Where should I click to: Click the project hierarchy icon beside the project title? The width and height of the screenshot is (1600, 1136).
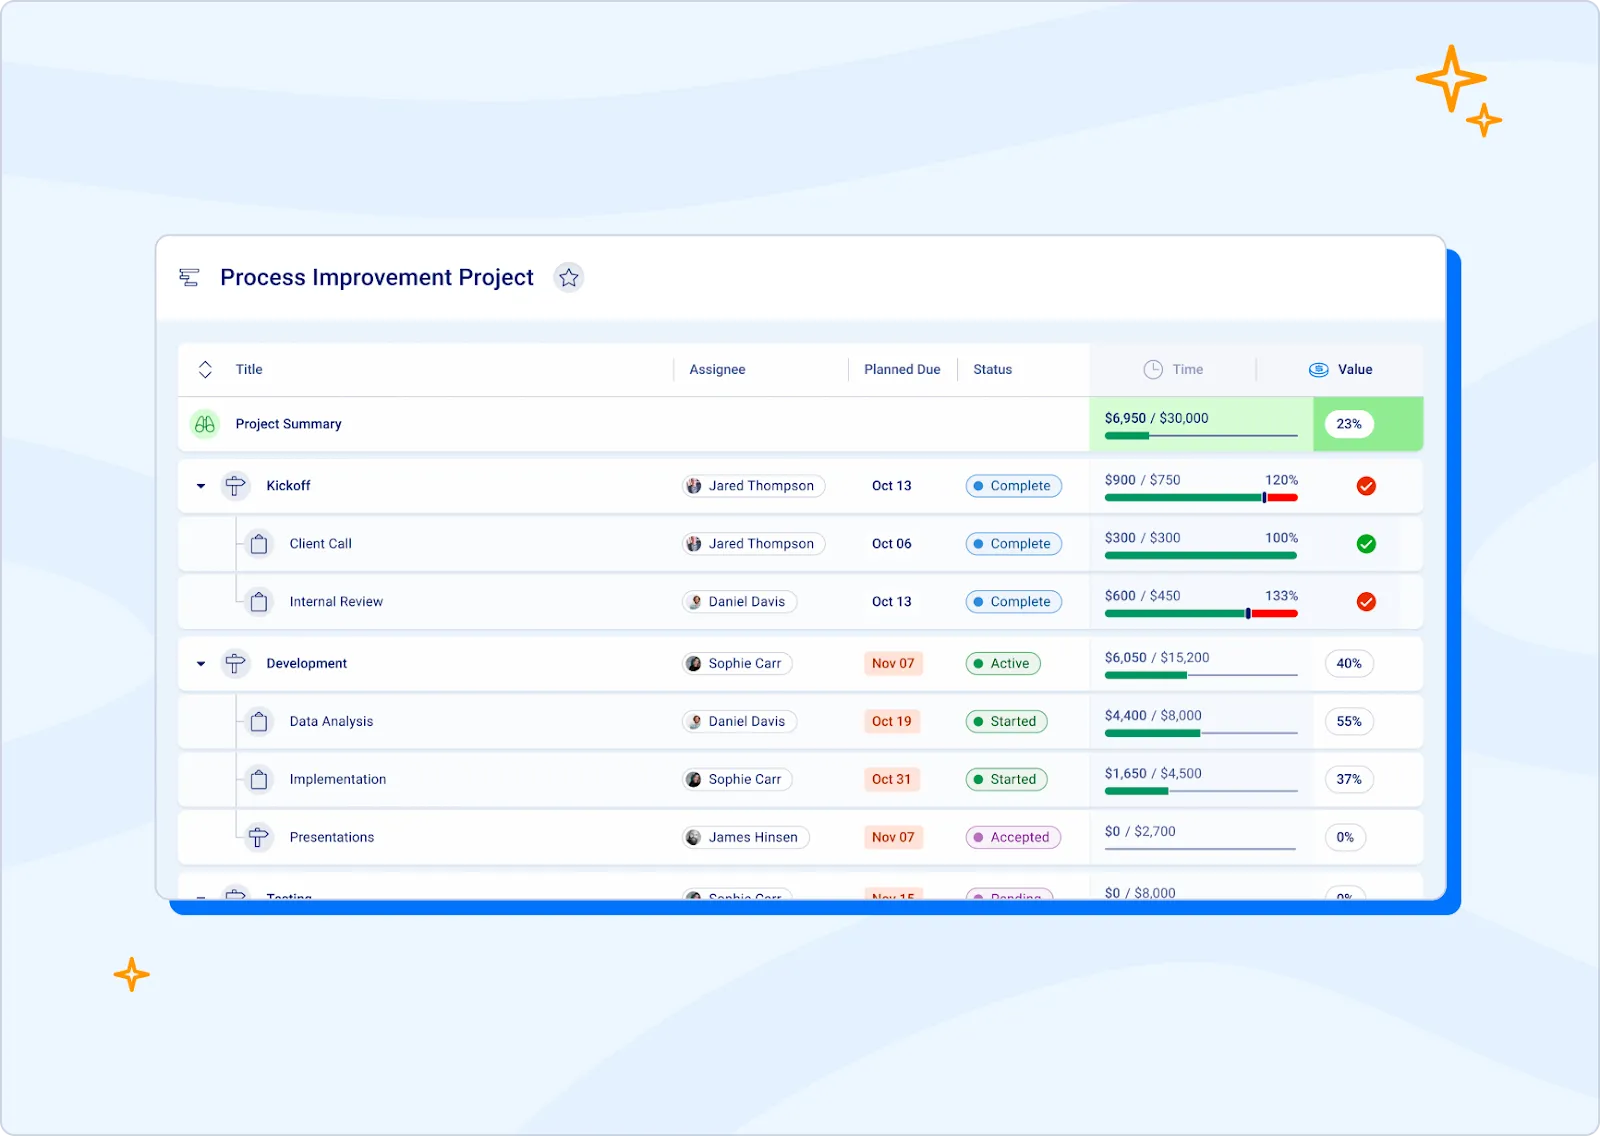pos(189,277)
